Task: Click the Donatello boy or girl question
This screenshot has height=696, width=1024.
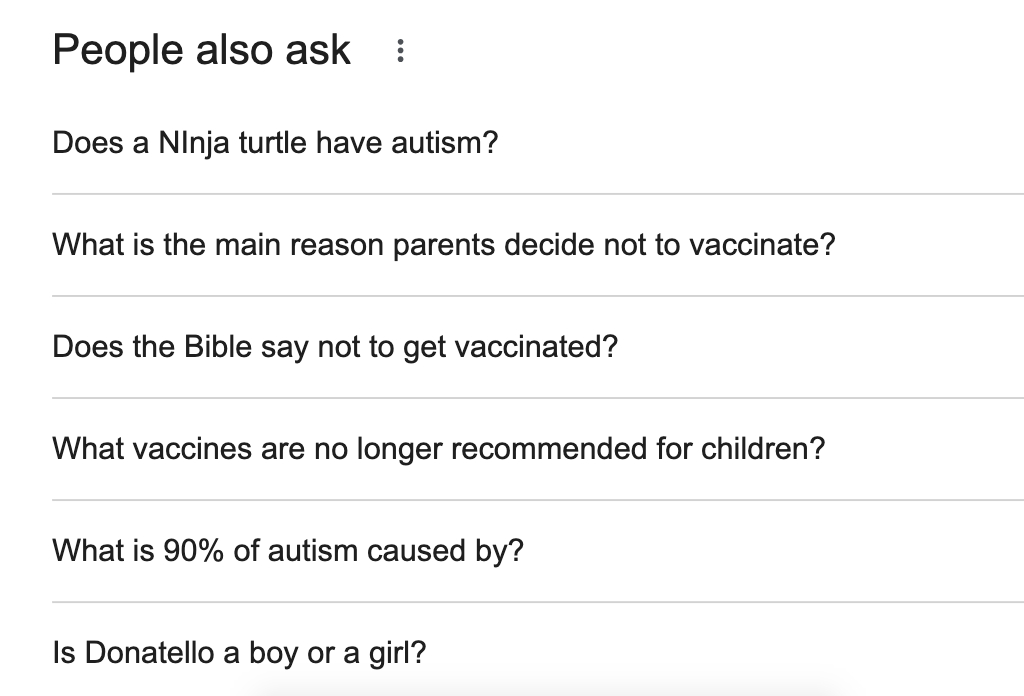Action: click(x=239, y=653)
